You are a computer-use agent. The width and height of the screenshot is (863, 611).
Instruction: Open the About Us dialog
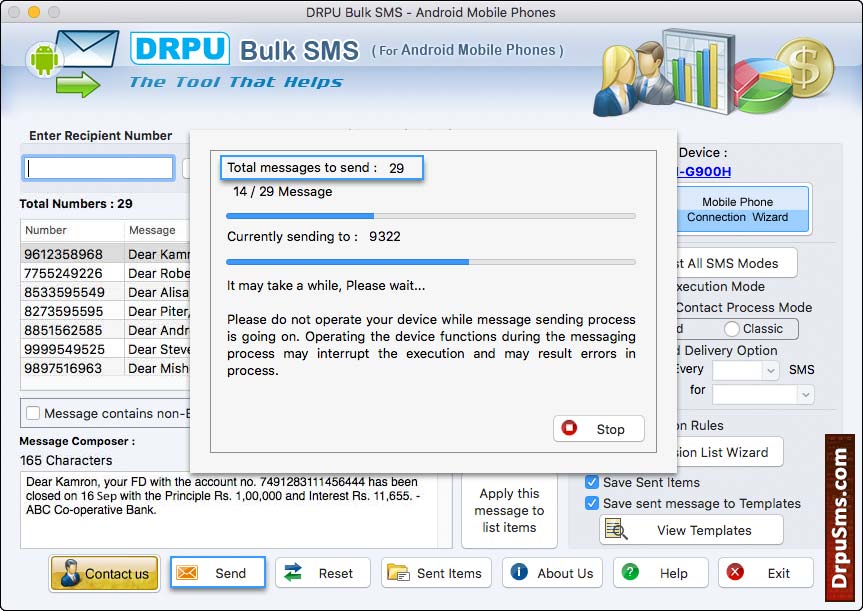[552, 573]
